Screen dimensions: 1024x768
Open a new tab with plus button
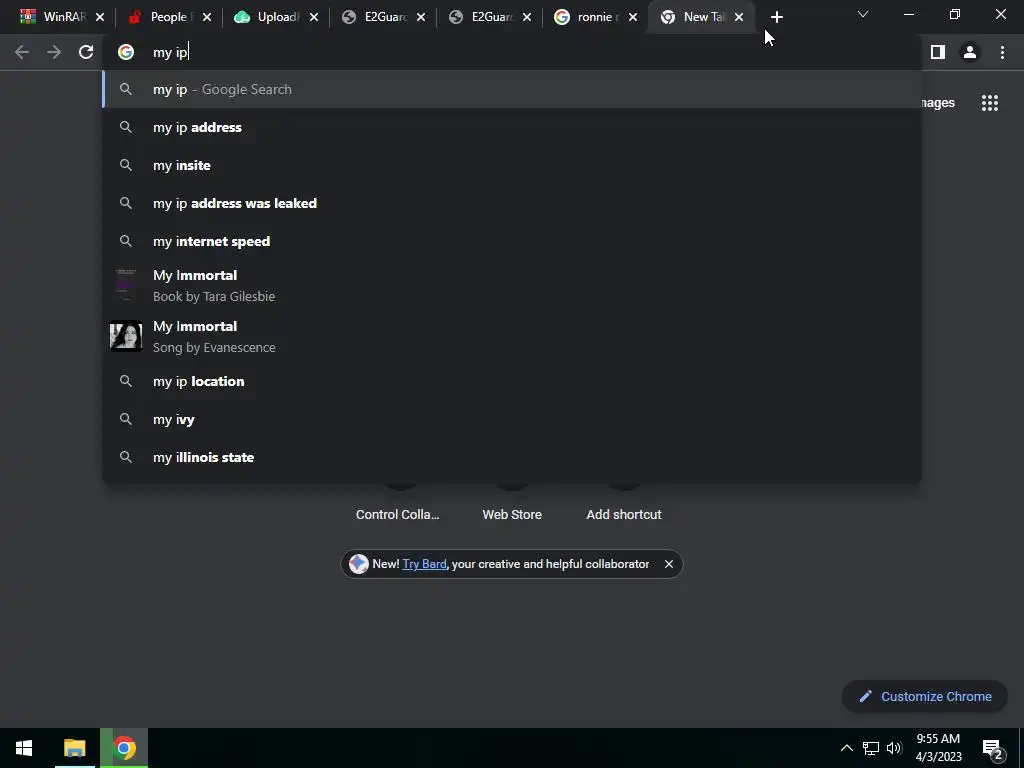coord(776,17)
